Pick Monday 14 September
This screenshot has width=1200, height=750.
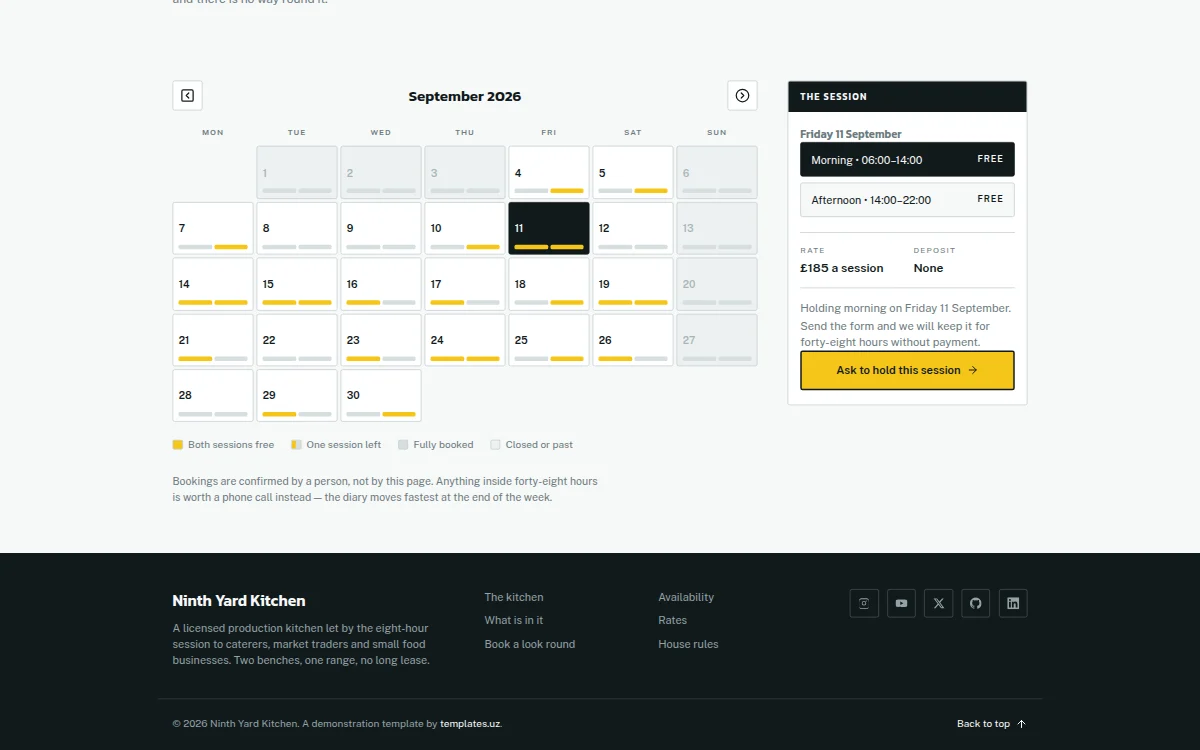coord(213,284)
